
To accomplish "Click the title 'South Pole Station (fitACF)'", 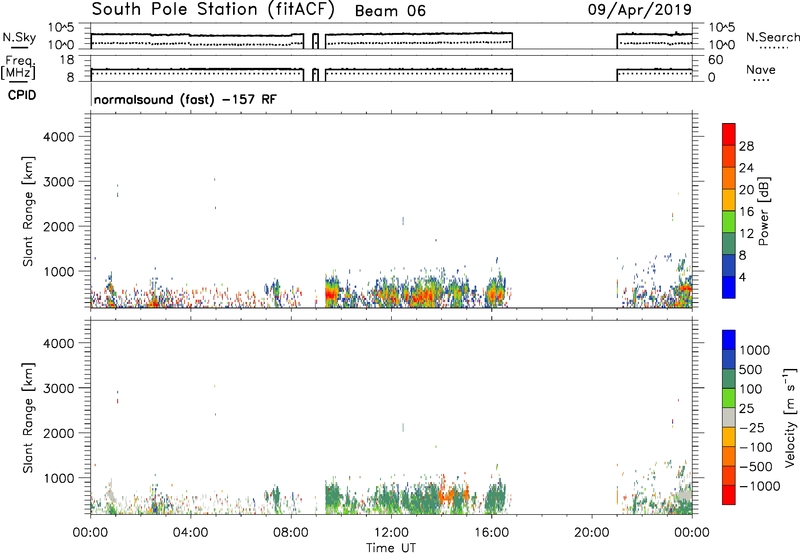I will tap(213, 10).
